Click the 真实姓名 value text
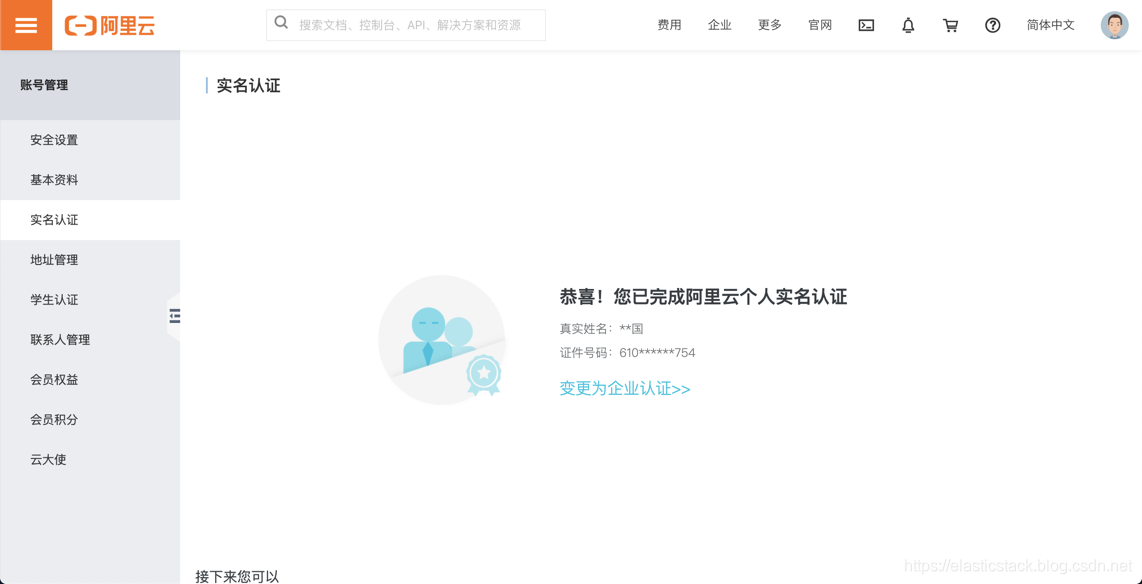The height and width of the screenshot is (584, 1142). tap(631, 328)
